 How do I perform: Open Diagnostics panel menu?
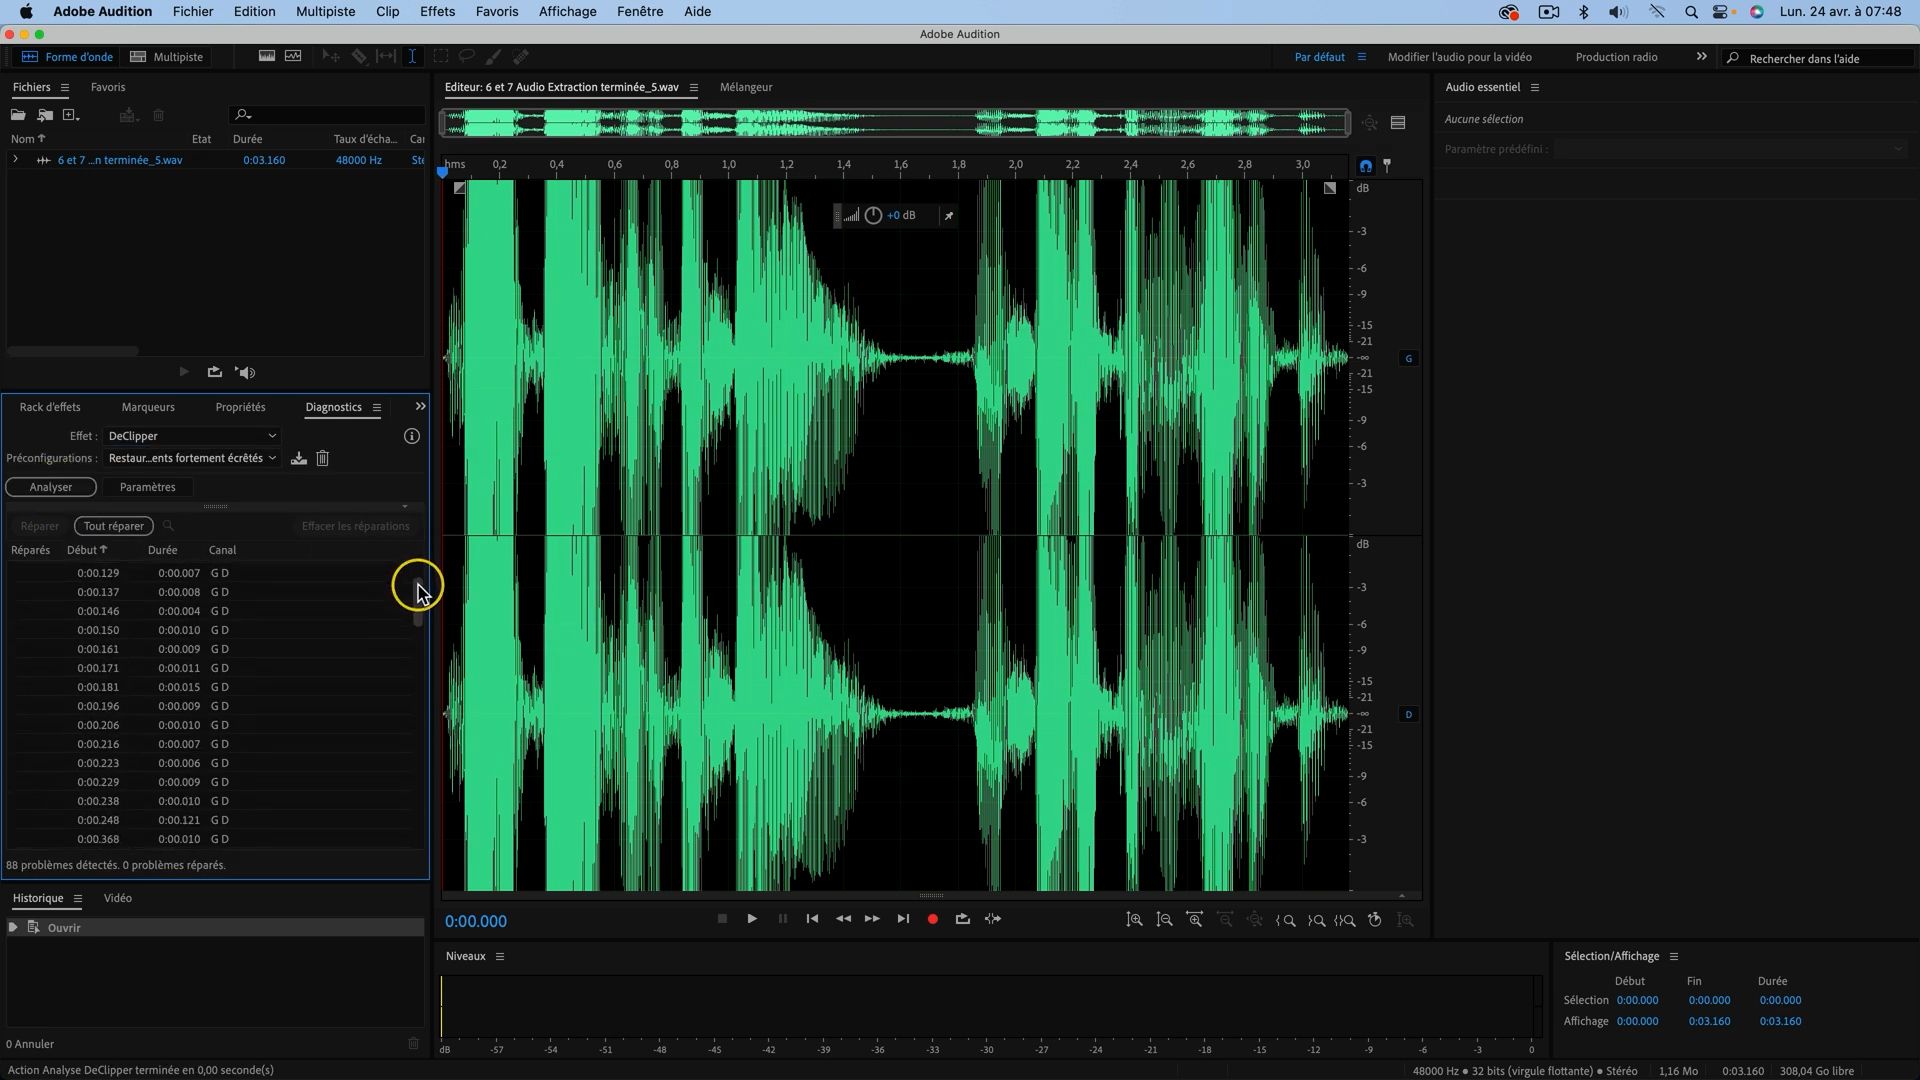pyautogui.click(x=377, y=407)
